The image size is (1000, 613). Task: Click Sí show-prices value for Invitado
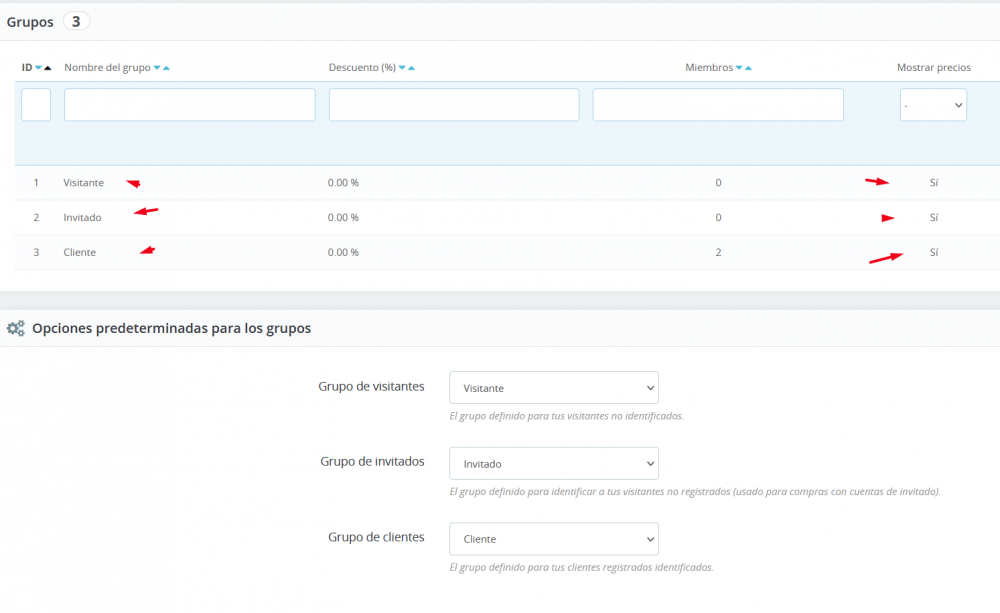tap(934, 218)
